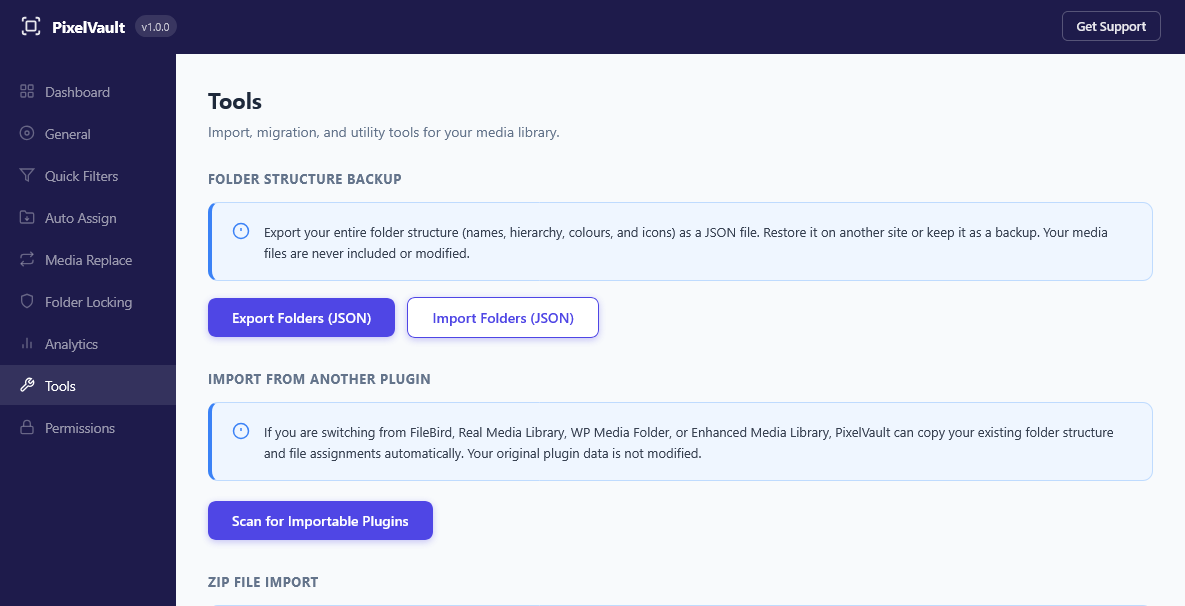
Task: Click the Zip File Import heading
Action: (x=263, y=582)
